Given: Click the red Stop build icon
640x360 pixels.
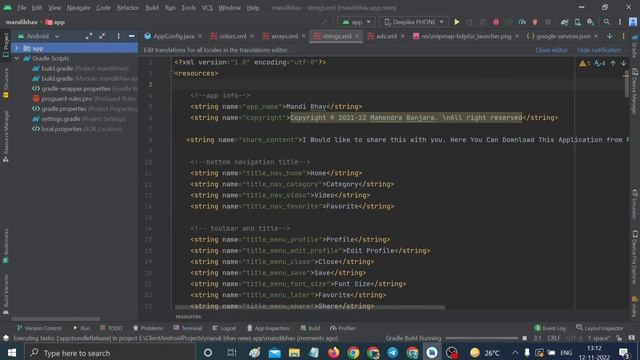Looking at the screenshot, I should click(x=496, y=22).
